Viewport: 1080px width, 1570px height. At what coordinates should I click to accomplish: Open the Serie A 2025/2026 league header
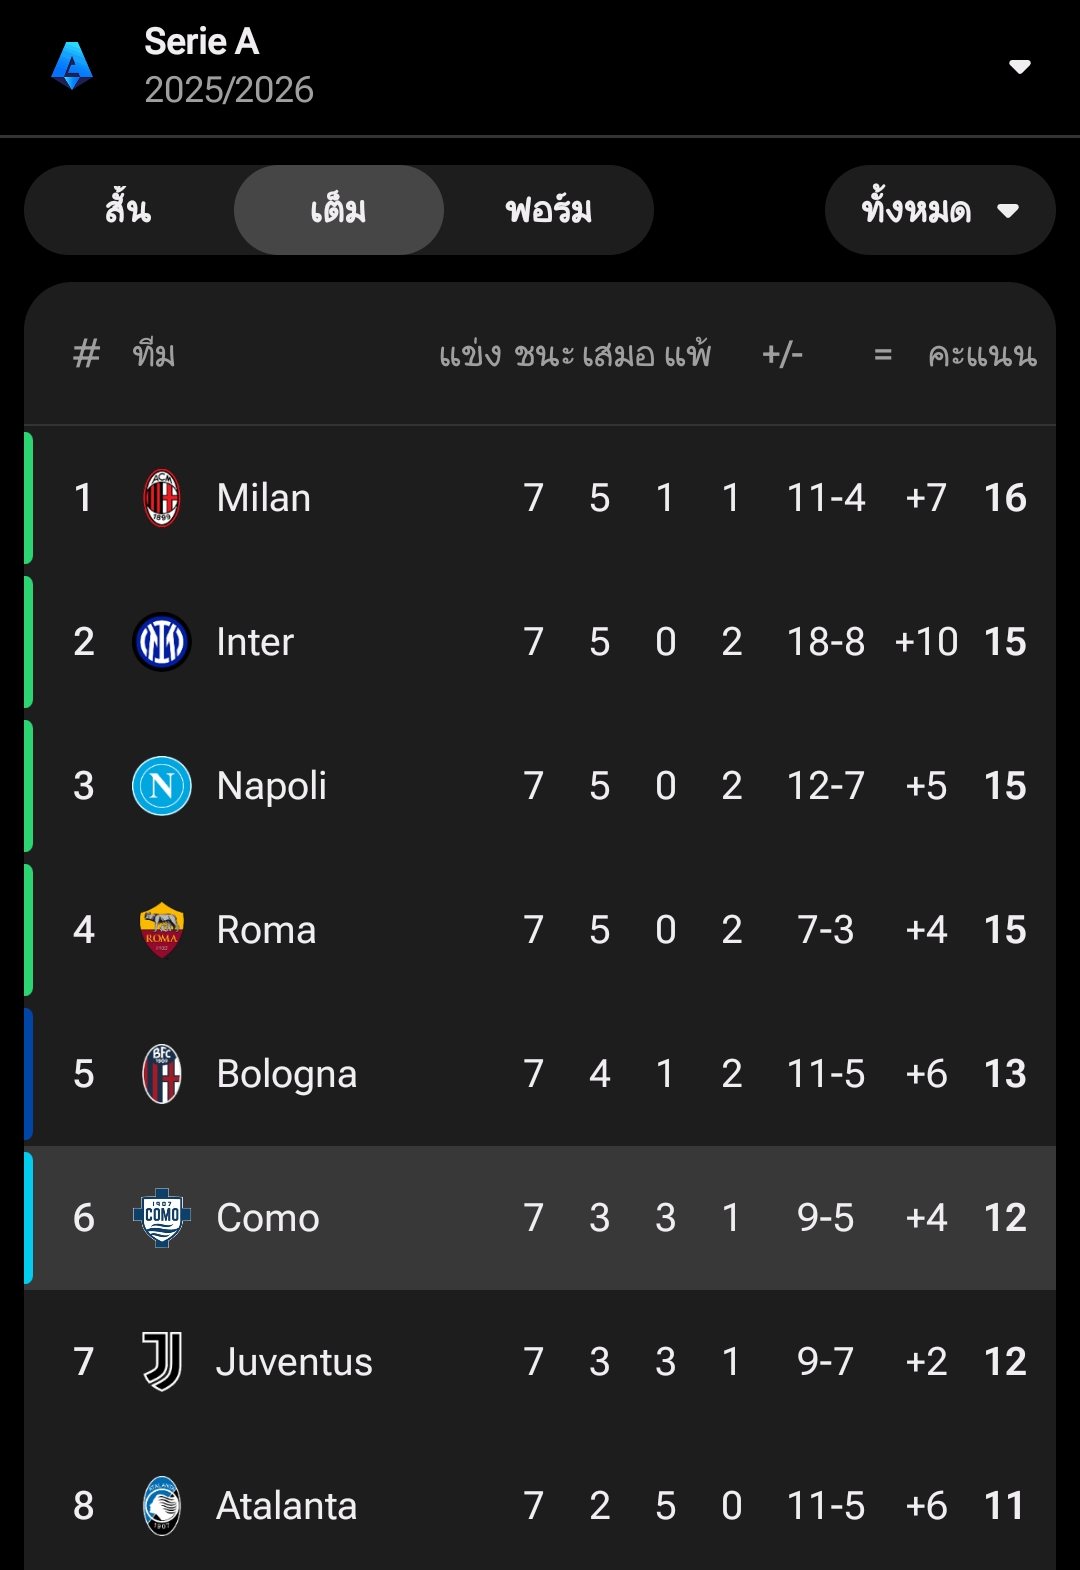point(228,66)
